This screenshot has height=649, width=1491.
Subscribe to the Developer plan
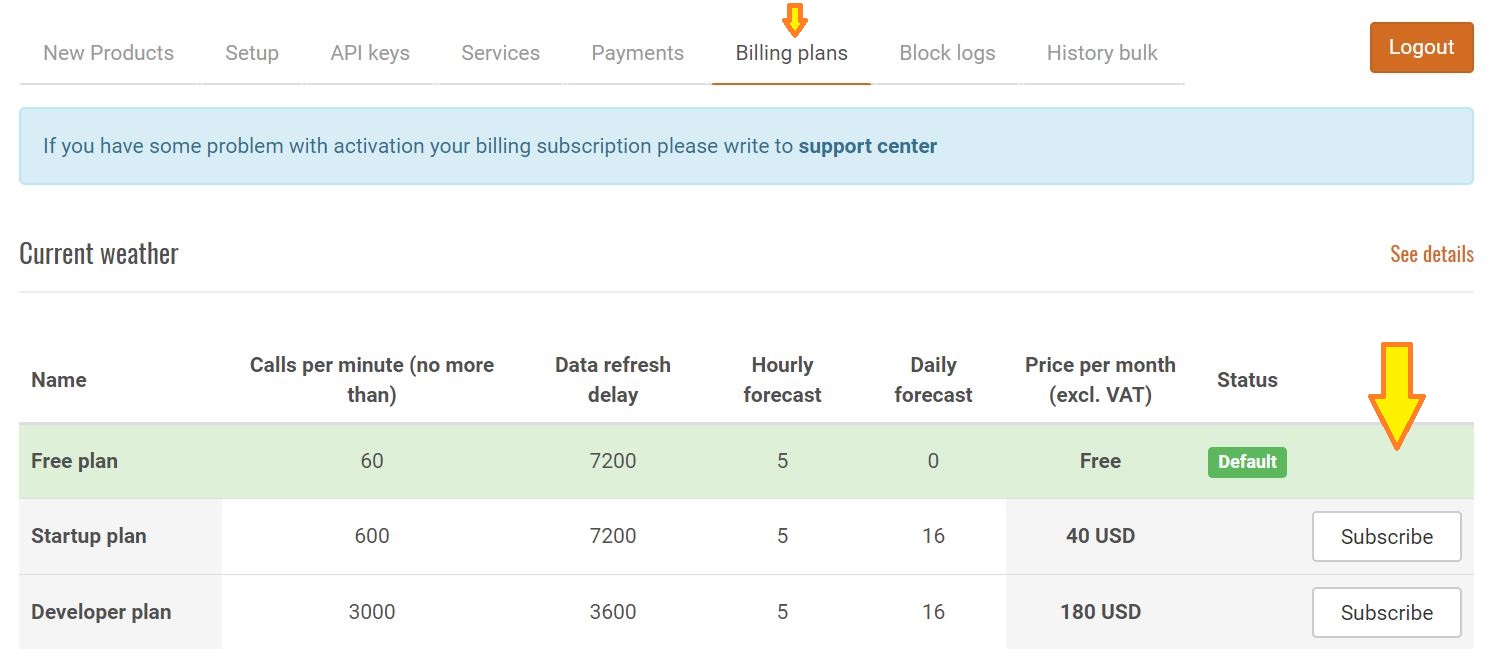click(1386, 613)
